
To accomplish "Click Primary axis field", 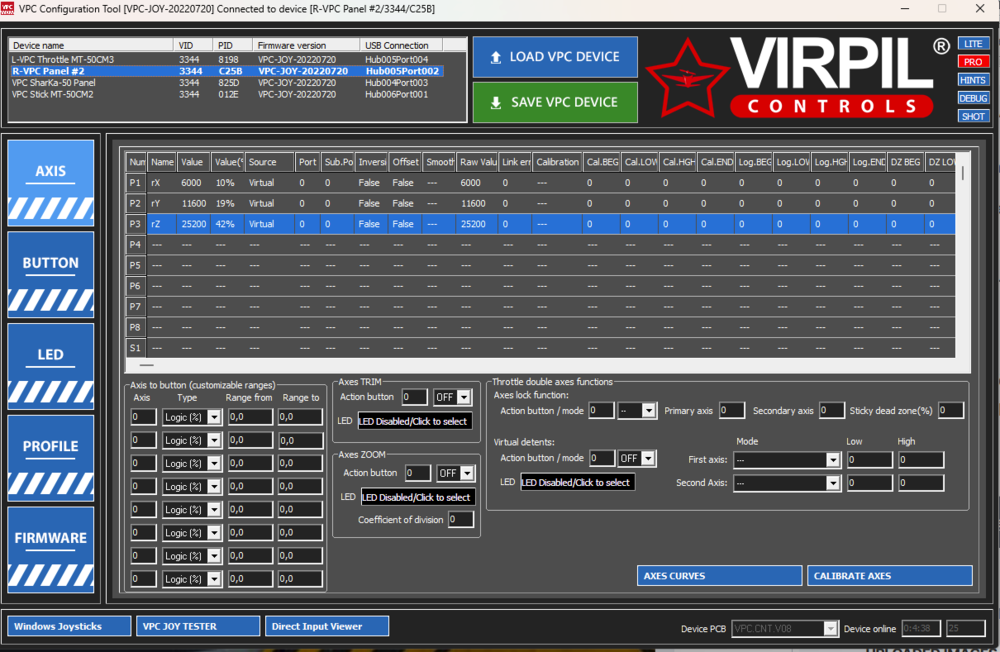I will coord(732,410).
